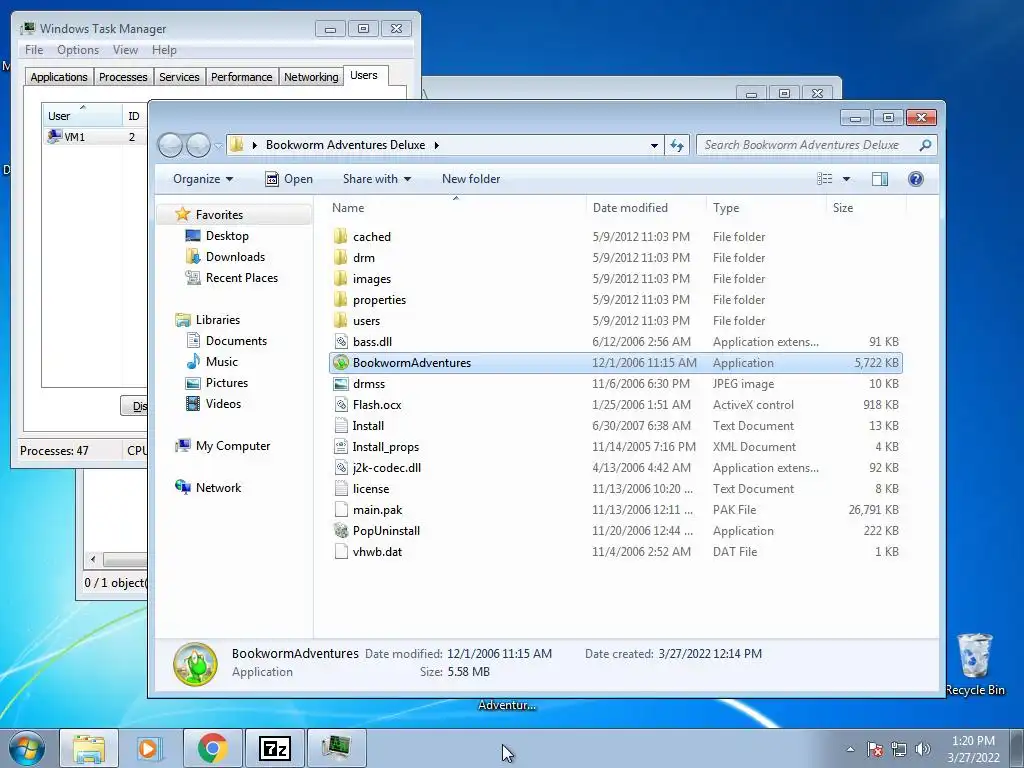Image resolution: width=1024 pixels, height=768 pixels.
Task: Click the search magnifier icon
Action: [x=925, y=145]
